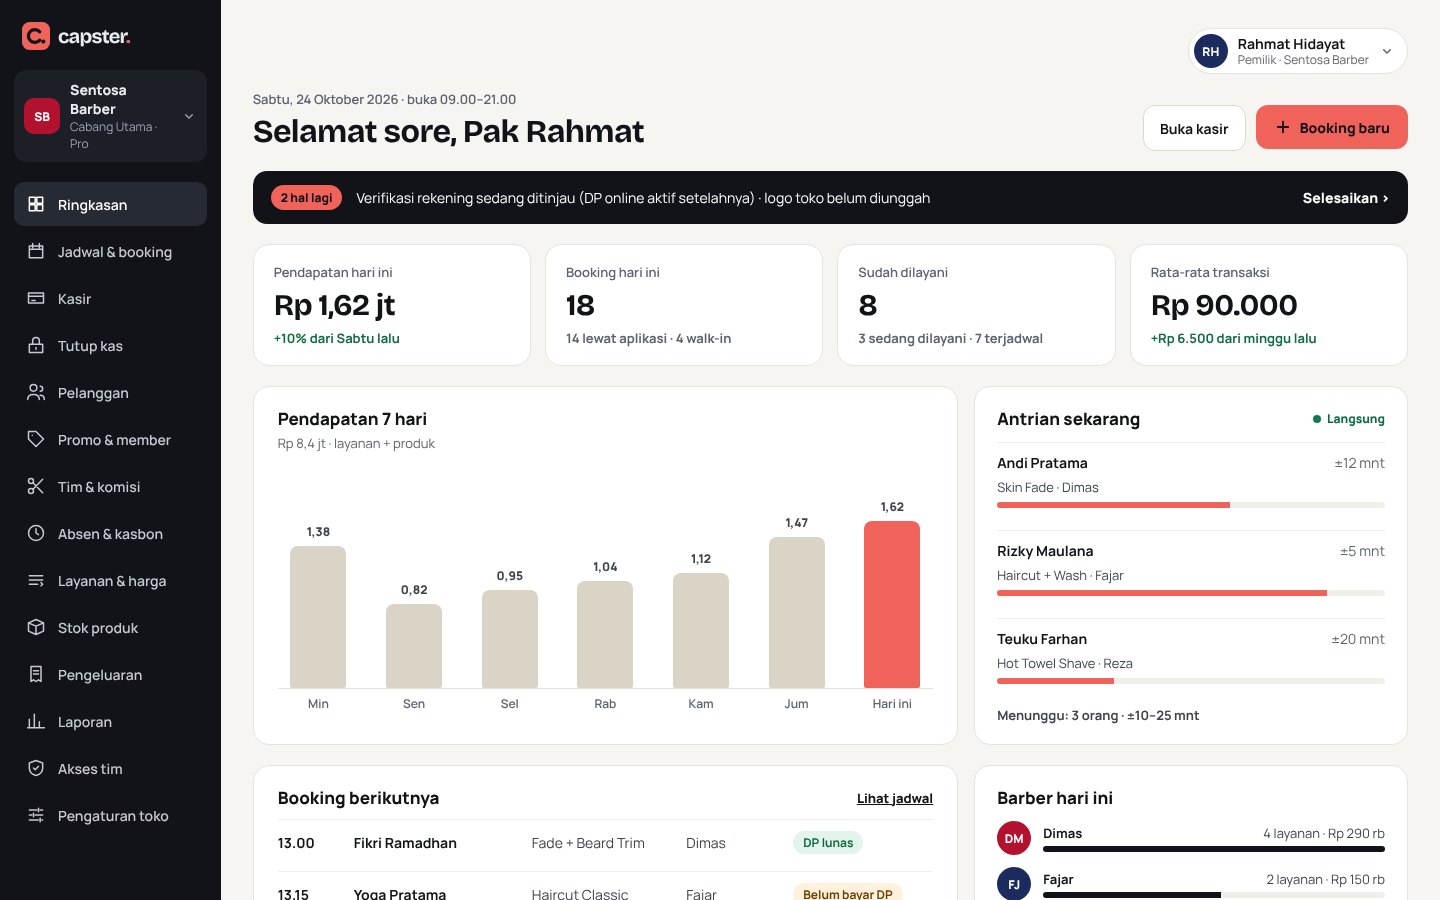Click Selesaikan chevron in the banner

click(1385, 199)
